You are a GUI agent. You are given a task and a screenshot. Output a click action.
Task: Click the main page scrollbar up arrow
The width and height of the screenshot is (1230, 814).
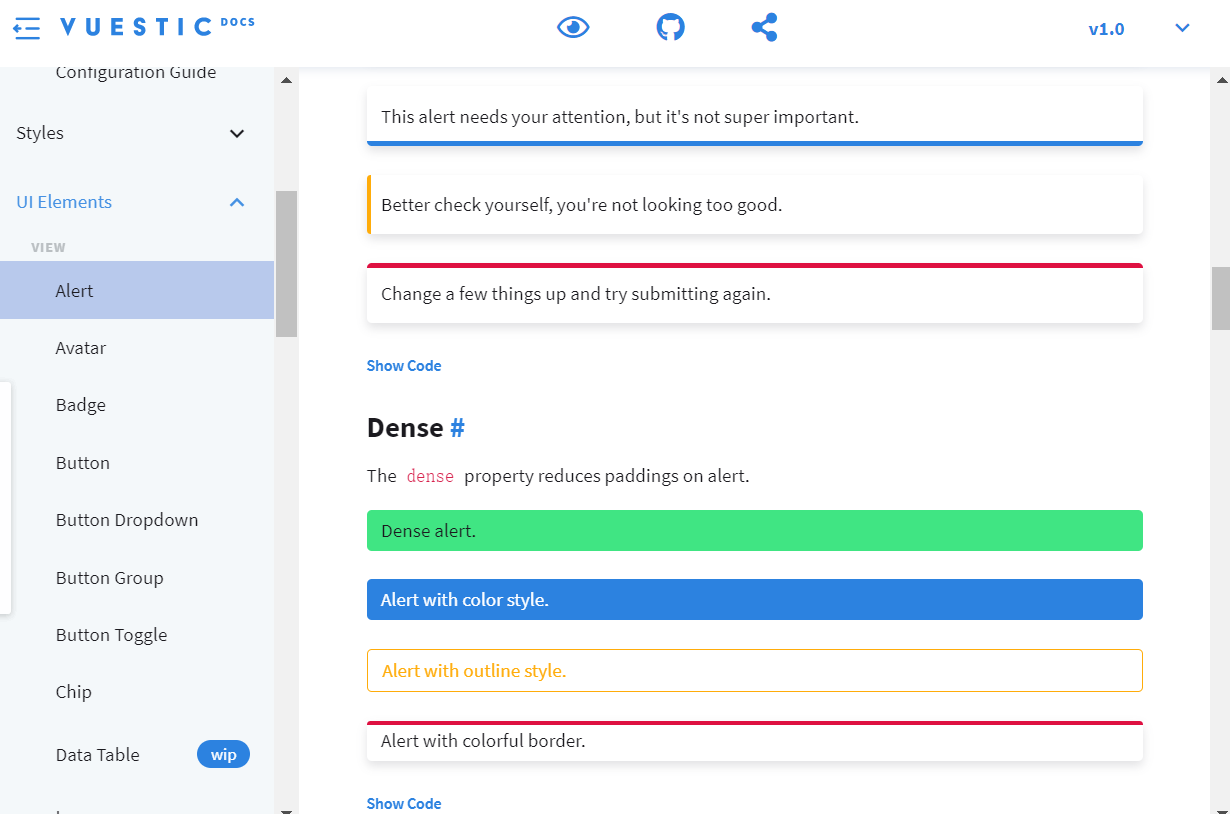pyautogui.click(x=1221, y=78)
